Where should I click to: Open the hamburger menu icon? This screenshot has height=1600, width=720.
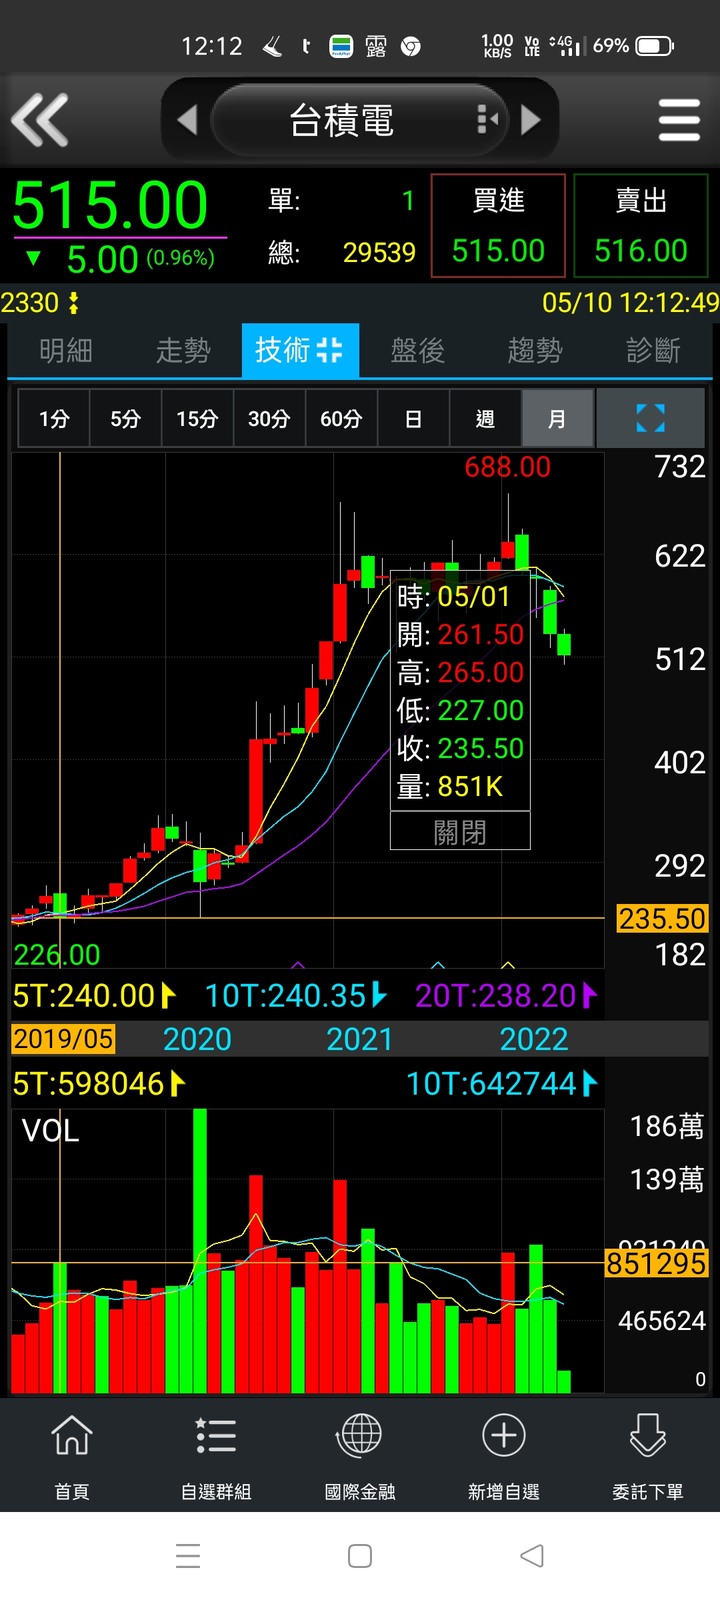(679, 120)
